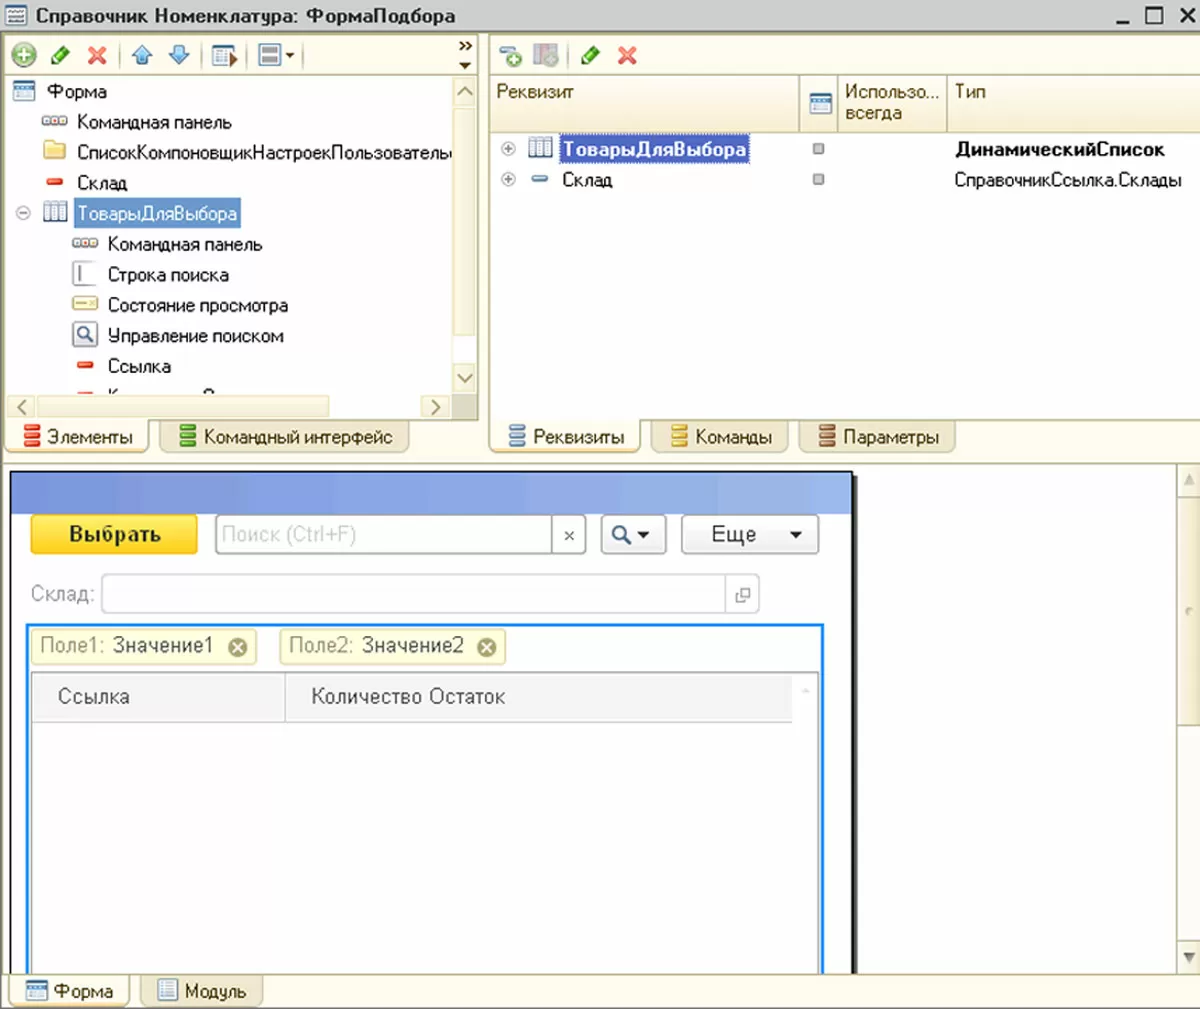The image size is (1200, 1009).
Task: Switch to the Элементы tab
Action: coord(77,437)
